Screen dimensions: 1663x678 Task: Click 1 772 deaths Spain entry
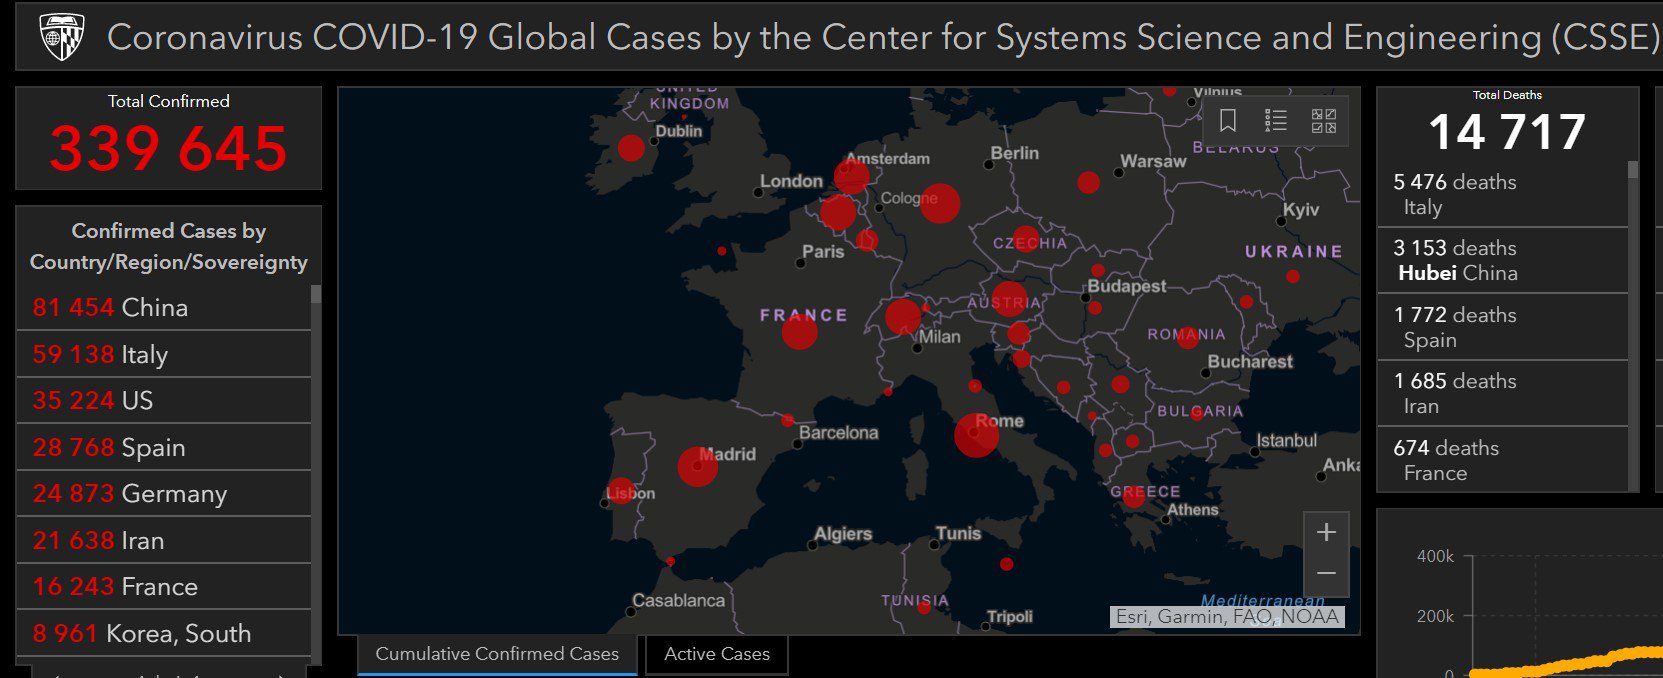[1503, 327]
